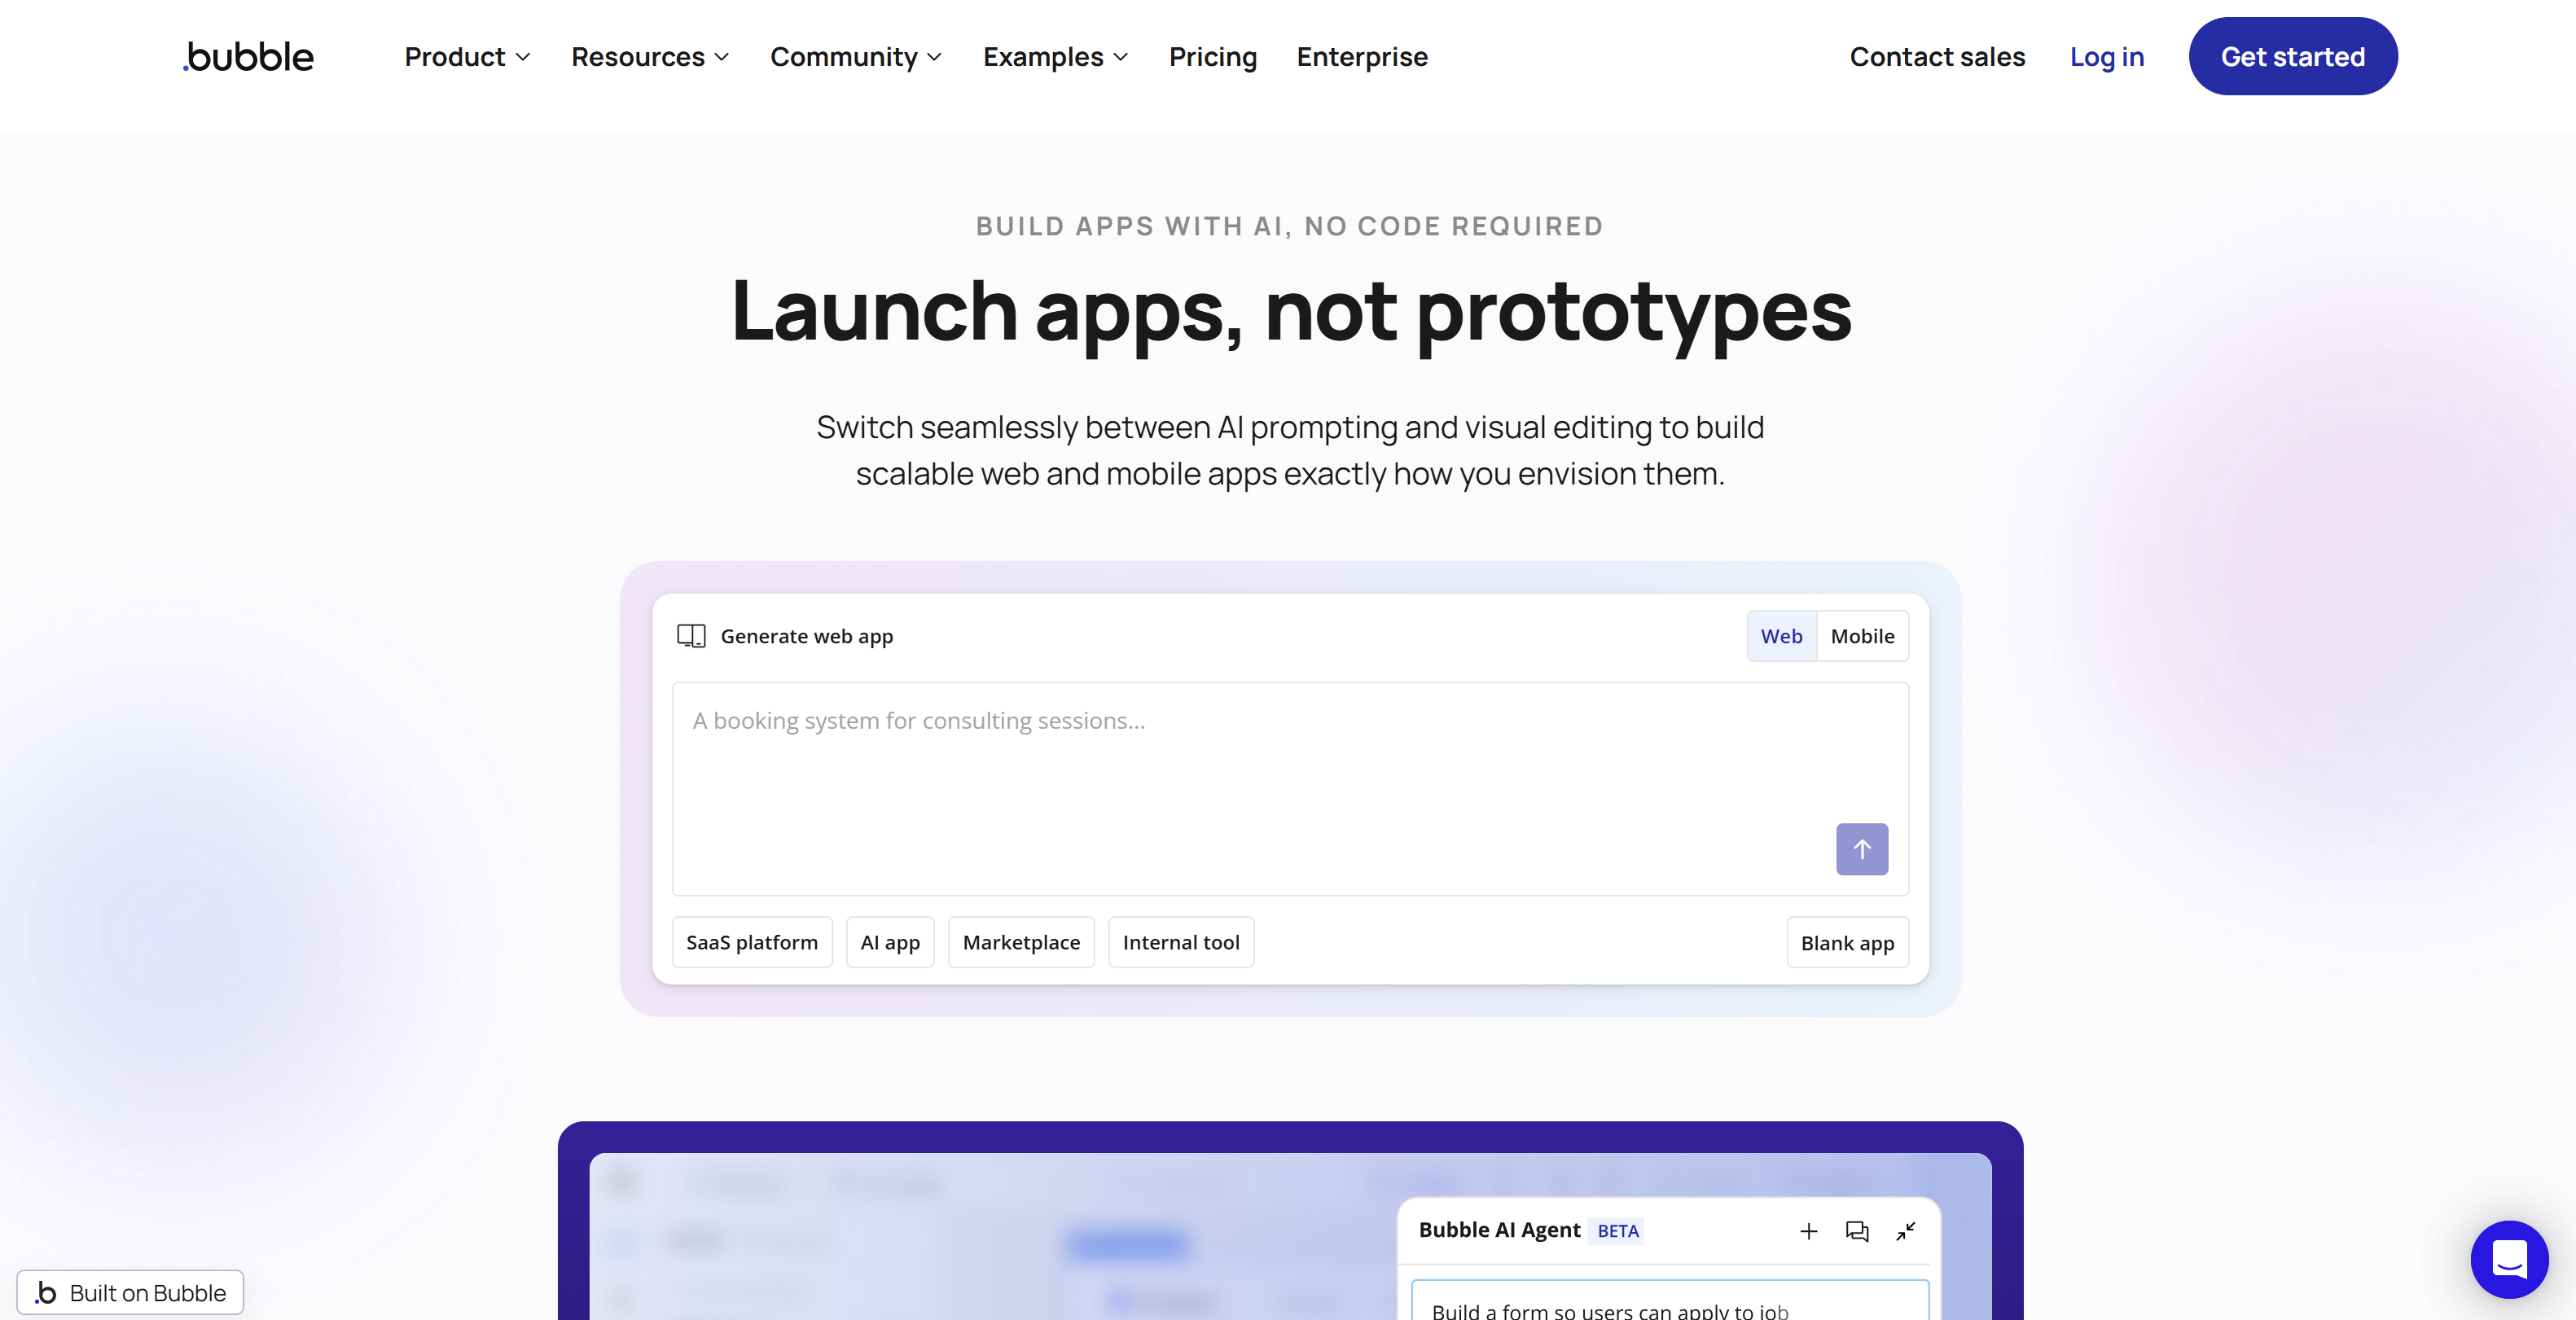Open the chat support widget

pyautogui.click(x=2509, y=1259)
